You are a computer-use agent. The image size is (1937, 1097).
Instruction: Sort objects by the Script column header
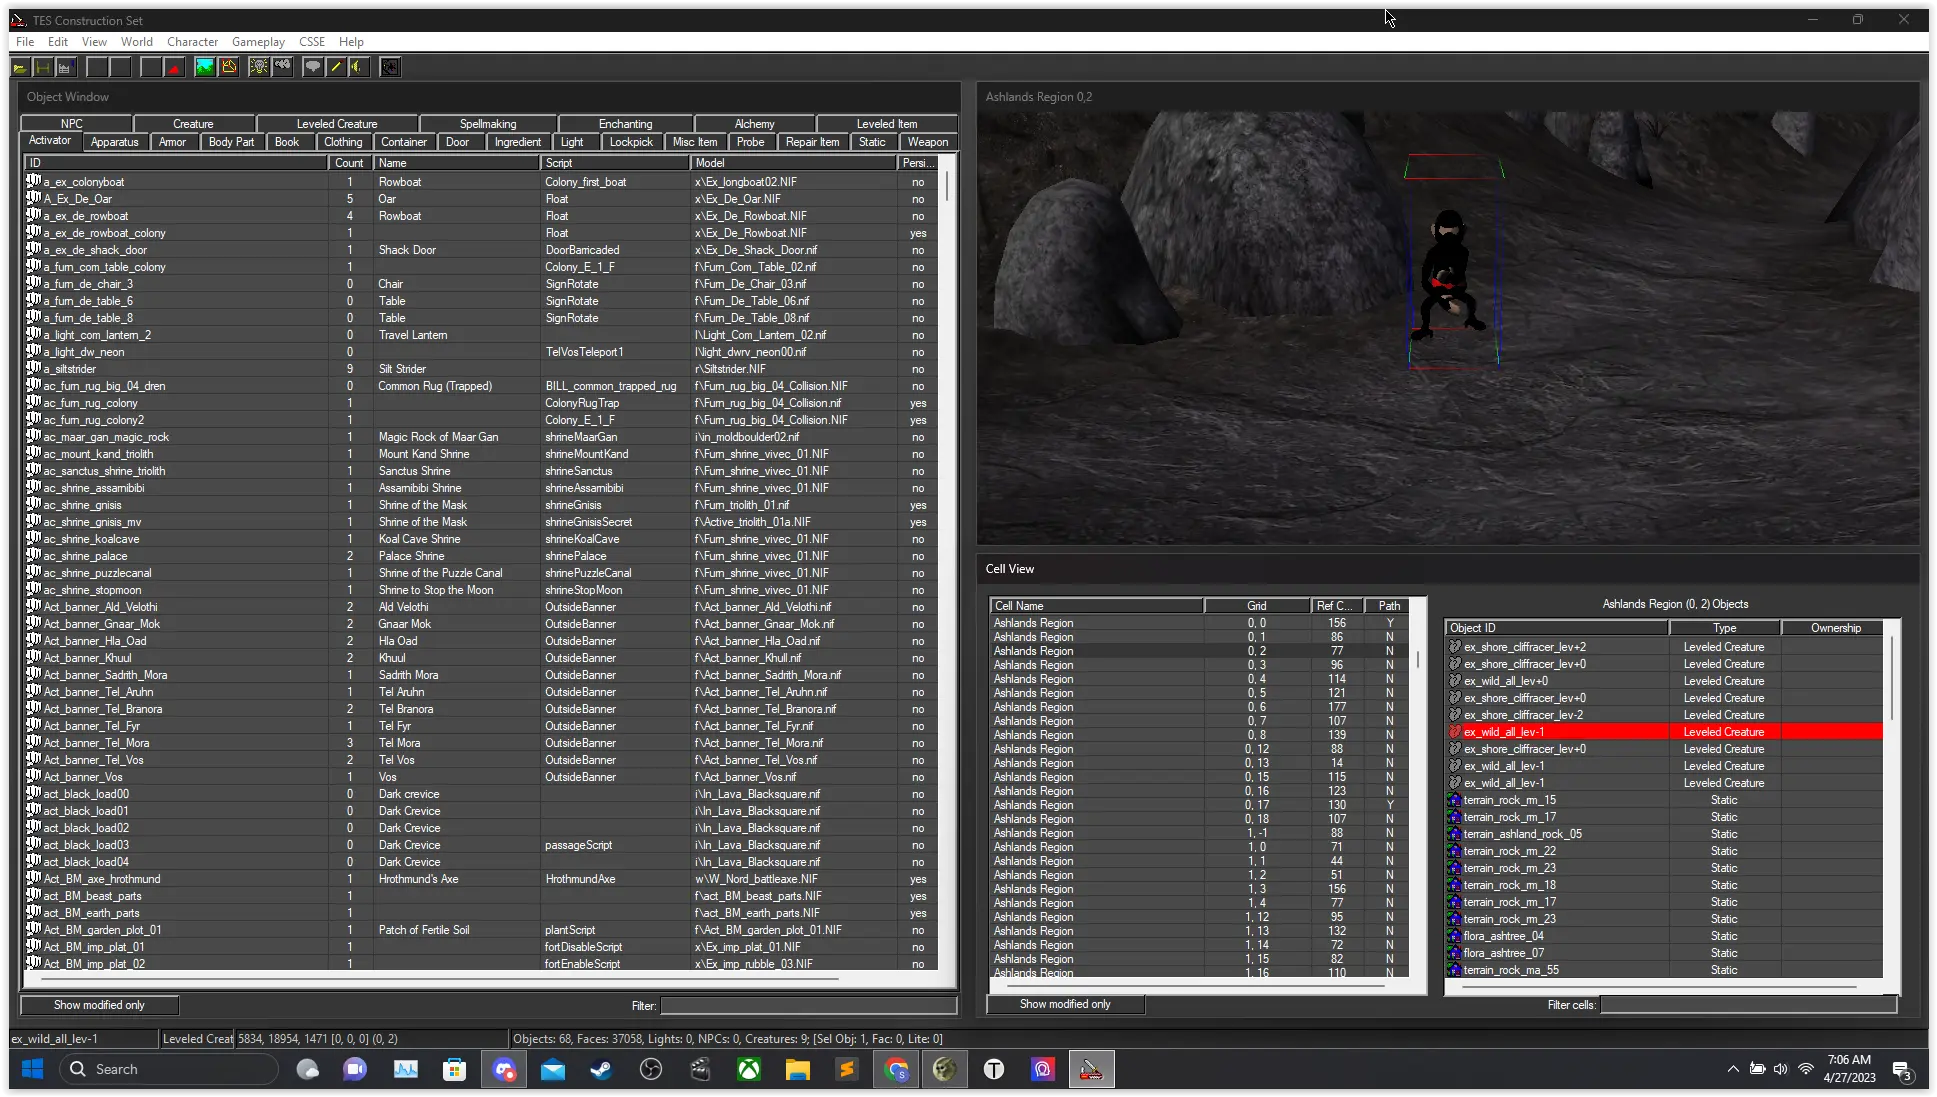tap(615, 163)
